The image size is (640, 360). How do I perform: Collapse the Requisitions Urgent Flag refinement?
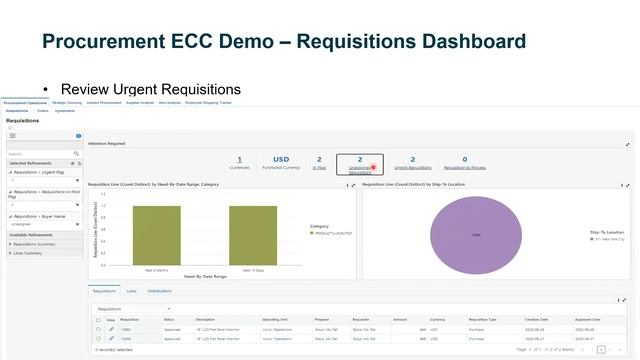point(11,172)
